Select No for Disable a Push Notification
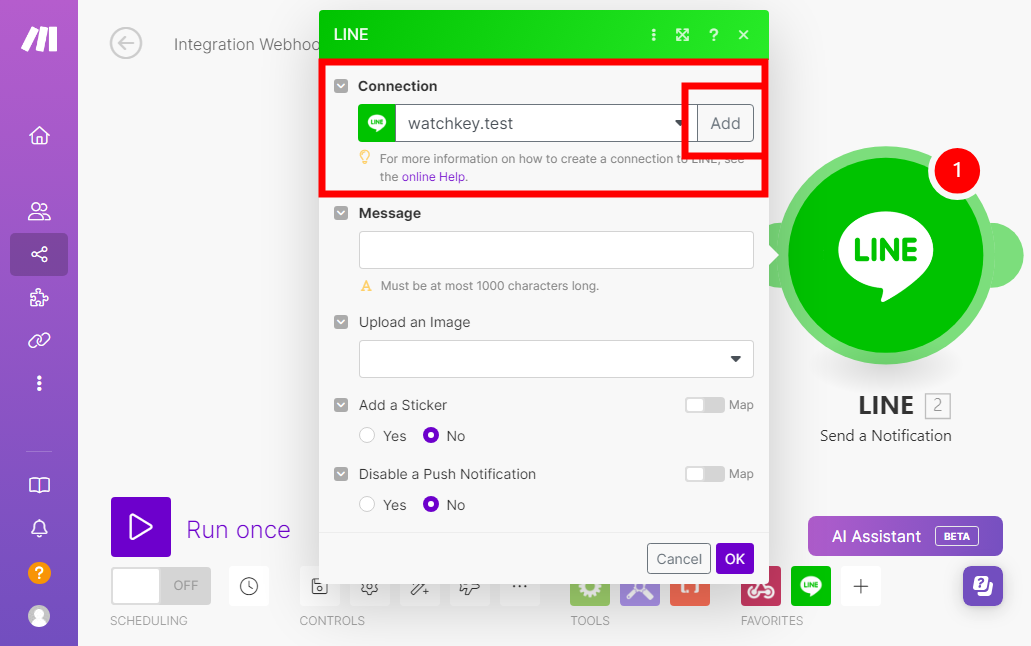This screenshot has height=646, width=1031. (x=431, y=505)
